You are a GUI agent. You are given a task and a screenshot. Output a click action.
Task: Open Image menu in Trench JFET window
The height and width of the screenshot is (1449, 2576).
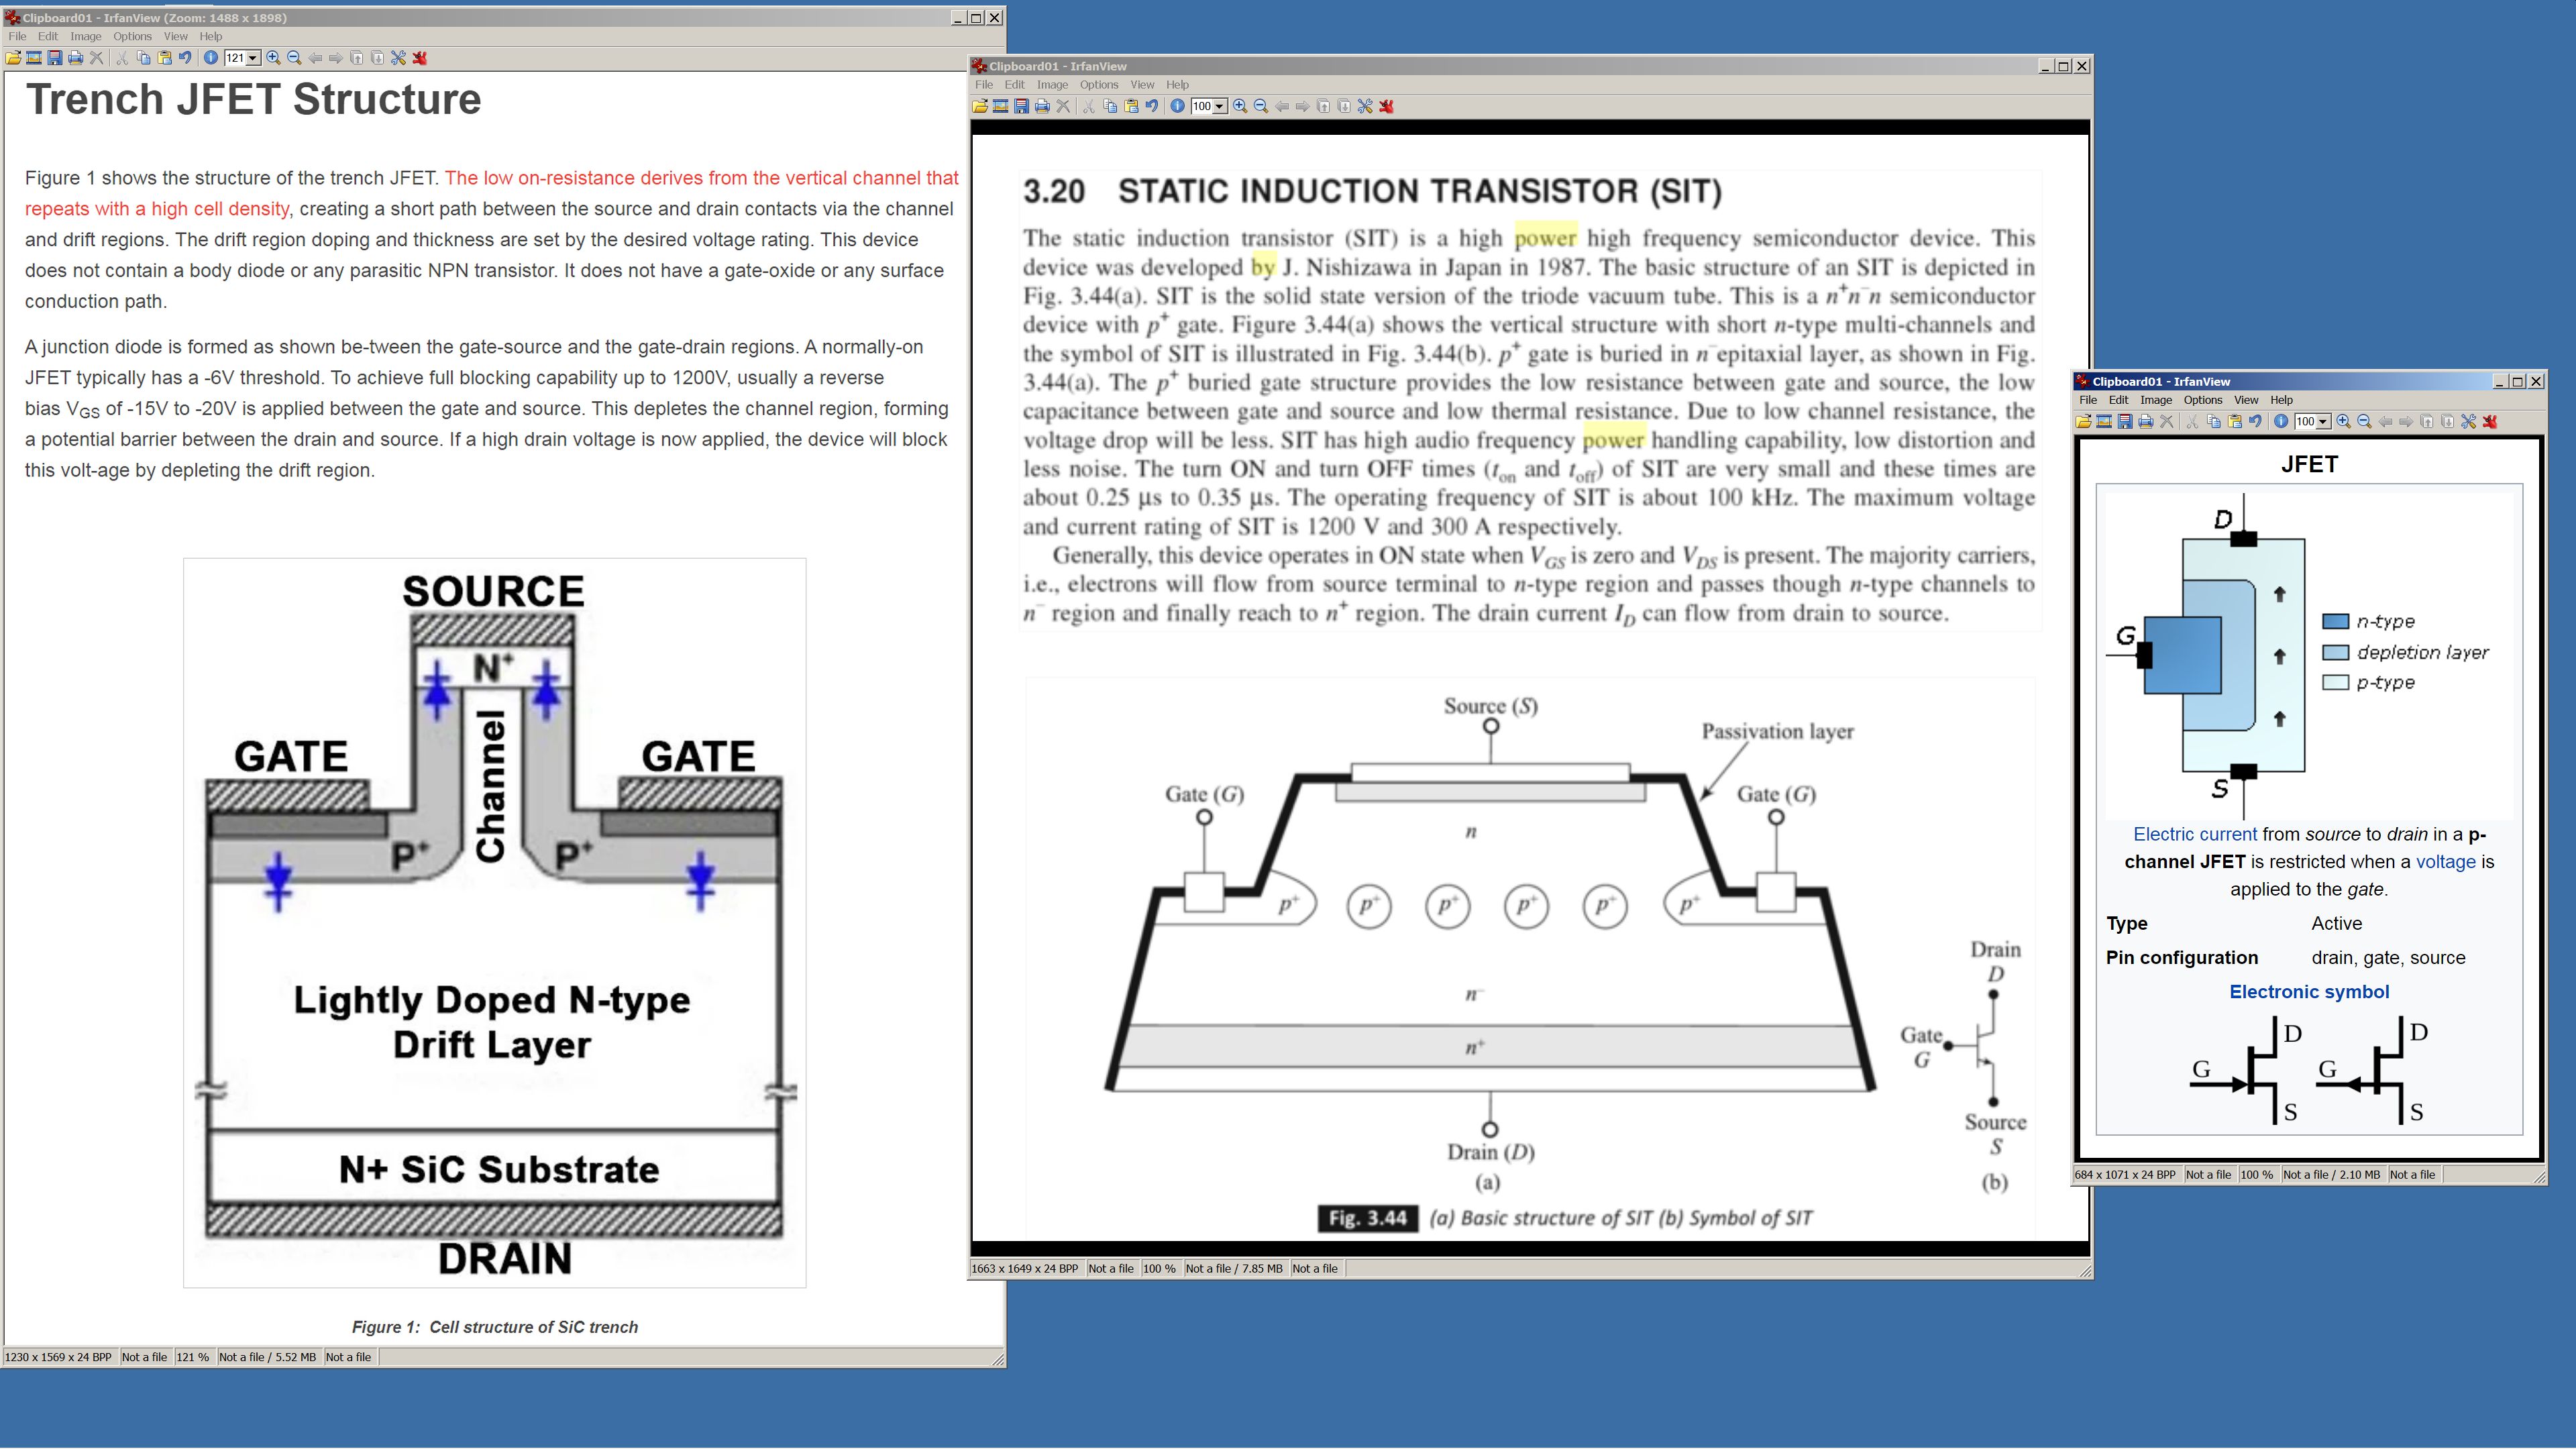[86, 36]
